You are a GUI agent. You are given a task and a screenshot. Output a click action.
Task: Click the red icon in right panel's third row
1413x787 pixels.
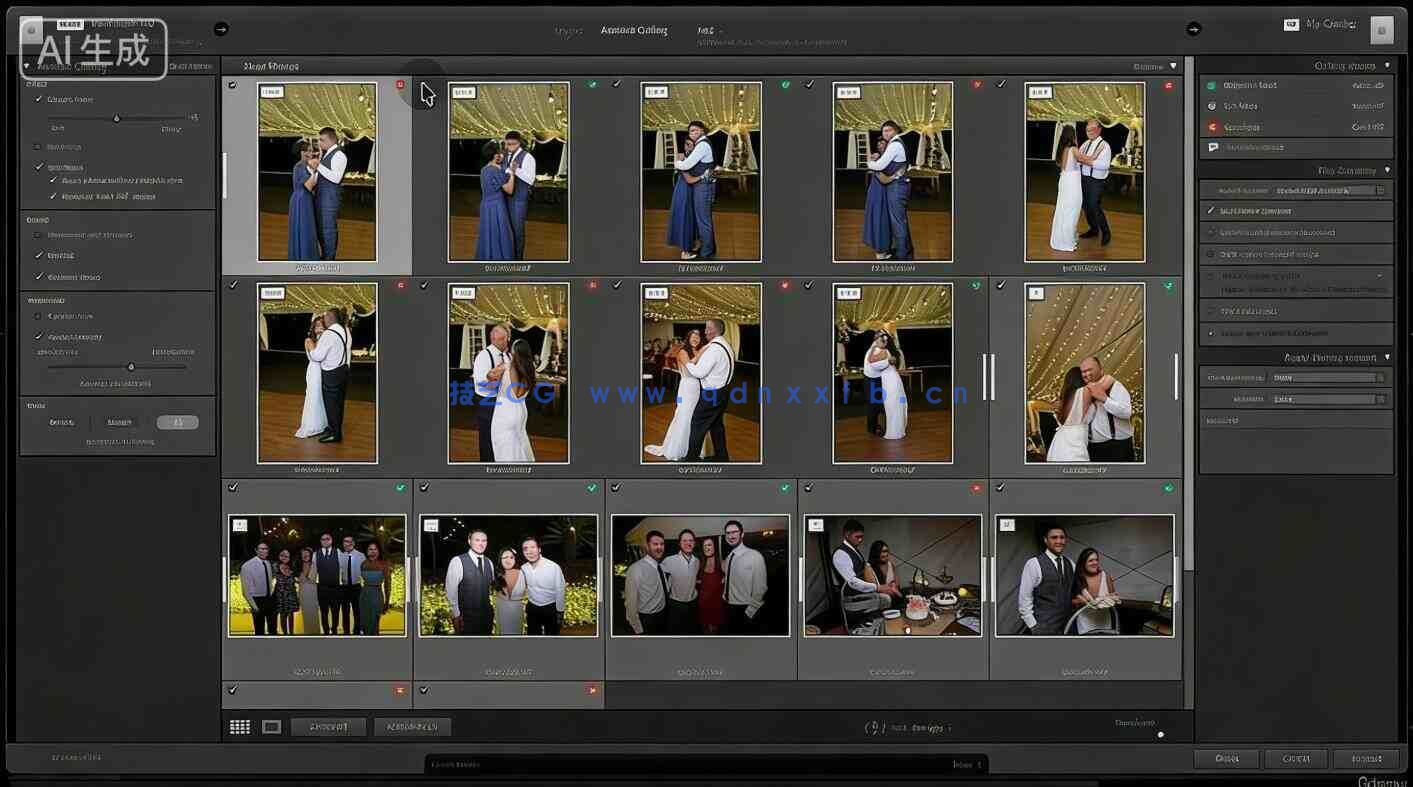[x=1212, y=127]
